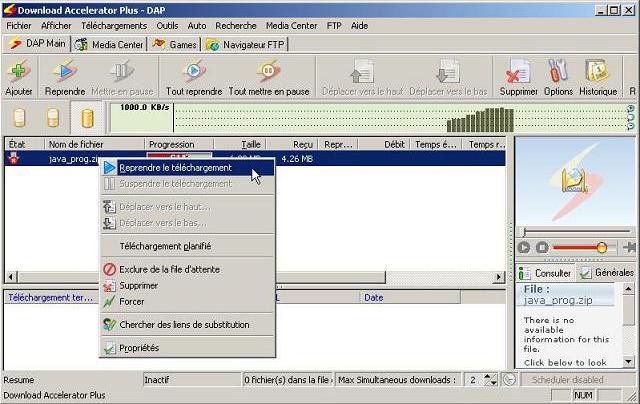Click the scheduler clock icon in status bar
Image resolution: width=640 pixels, height=404 pixels.
pyautogui.click(x=509, y=380)
